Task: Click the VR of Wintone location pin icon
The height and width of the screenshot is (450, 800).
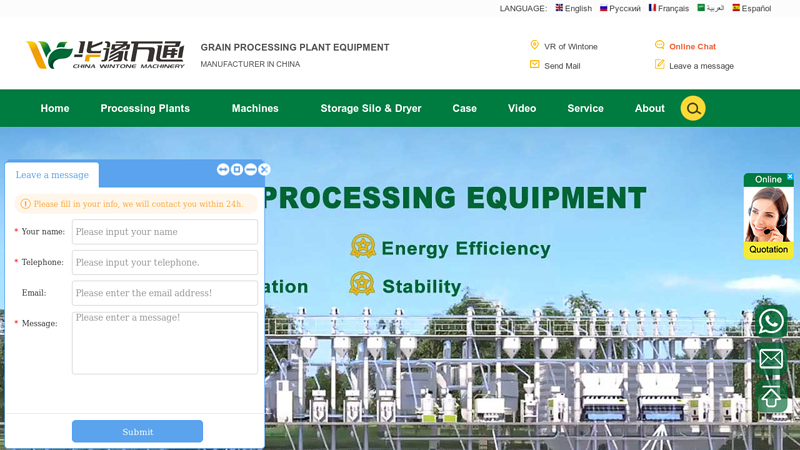Action: tap(535, 45)
